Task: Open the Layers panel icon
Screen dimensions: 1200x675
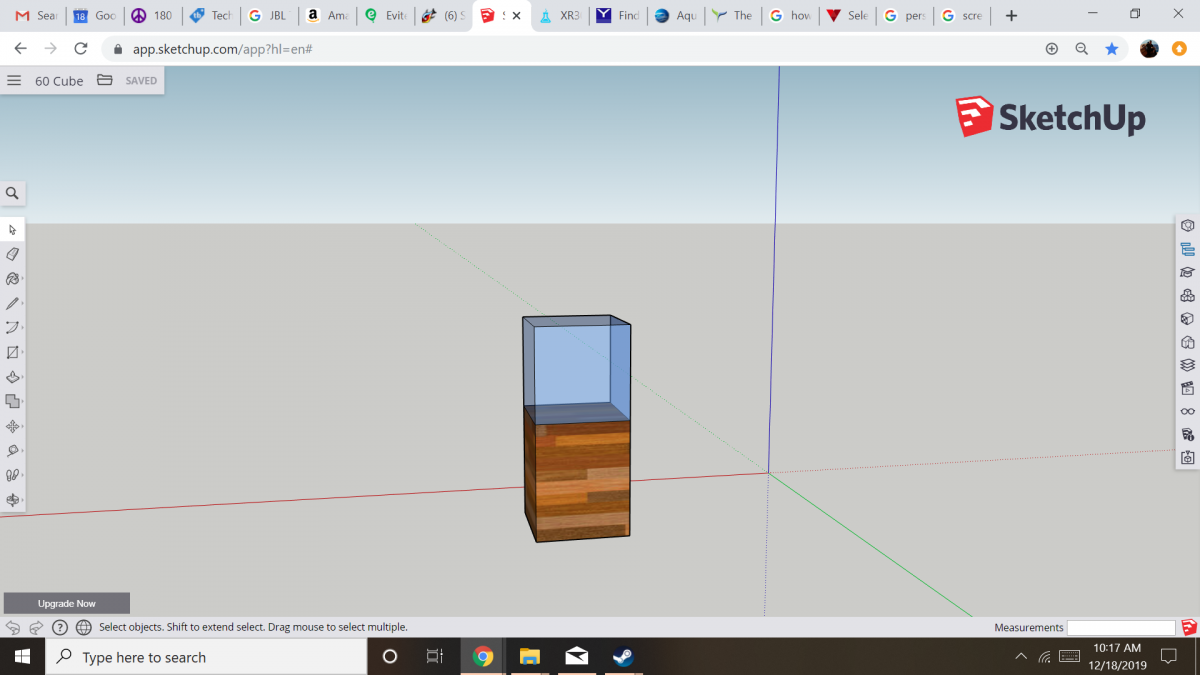Action: 1187,365
